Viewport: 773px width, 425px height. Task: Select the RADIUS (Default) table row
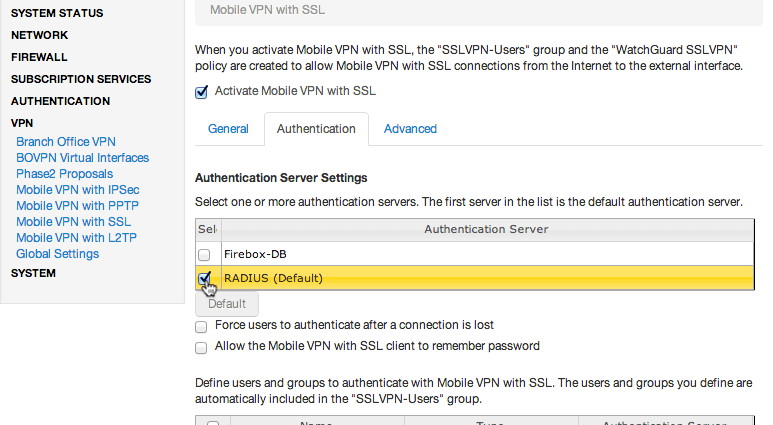pos(475,278)
